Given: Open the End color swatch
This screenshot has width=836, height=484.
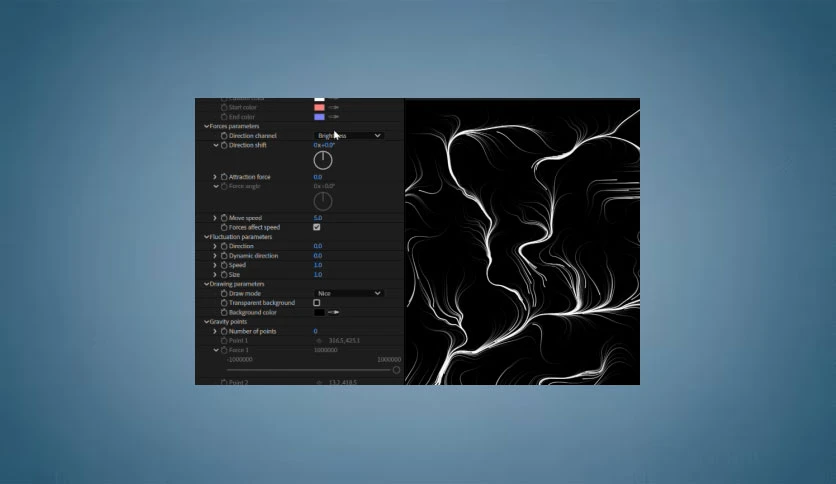Looking at the screenshot, I should 319,117.
